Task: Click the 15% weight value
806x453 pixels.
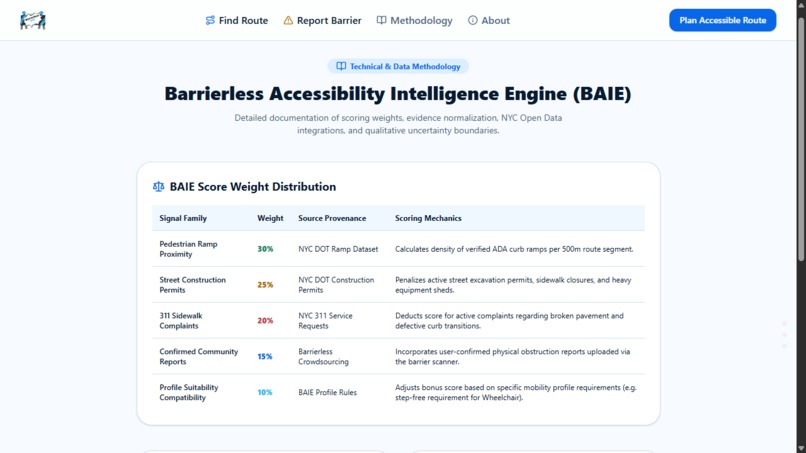Action: click(x=265, y=356)
